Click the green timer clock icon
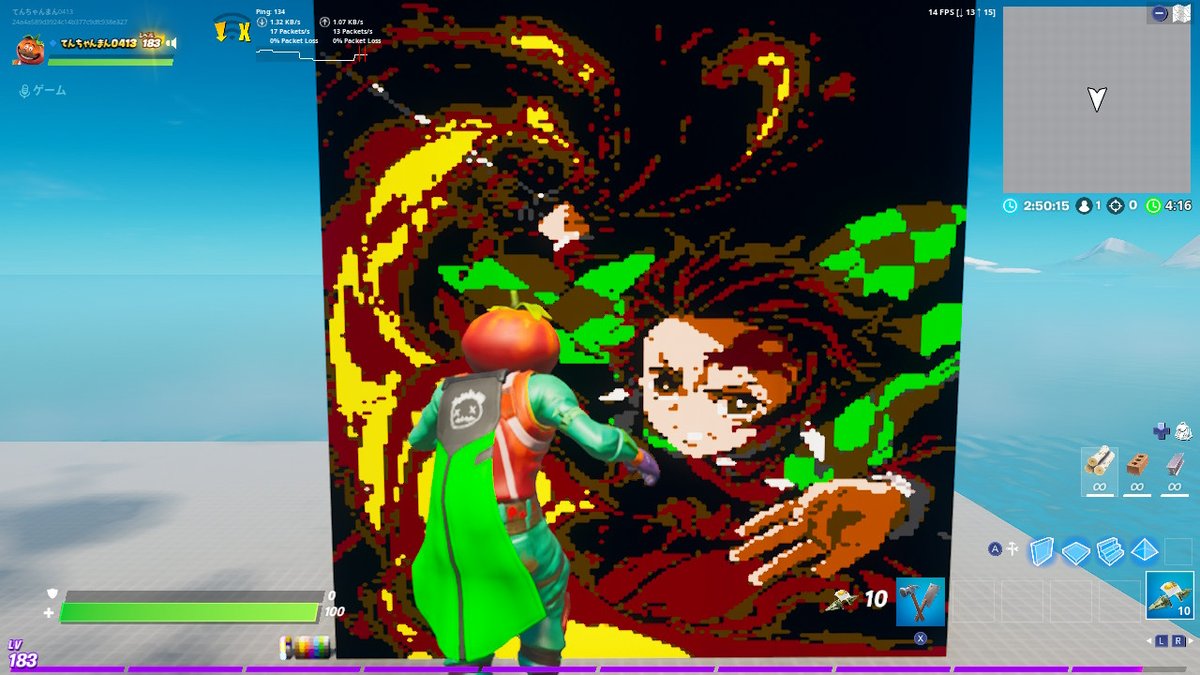The height and width of the screenshot is (675, 1200). pyautogui.click(x=1153, y=206)
